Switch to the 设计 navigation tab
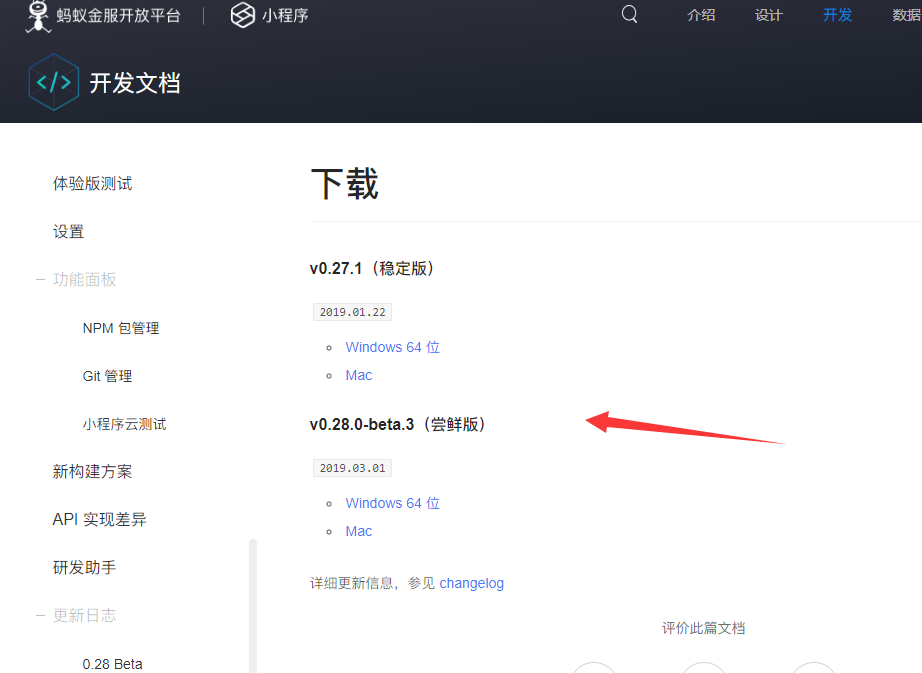 769,16
